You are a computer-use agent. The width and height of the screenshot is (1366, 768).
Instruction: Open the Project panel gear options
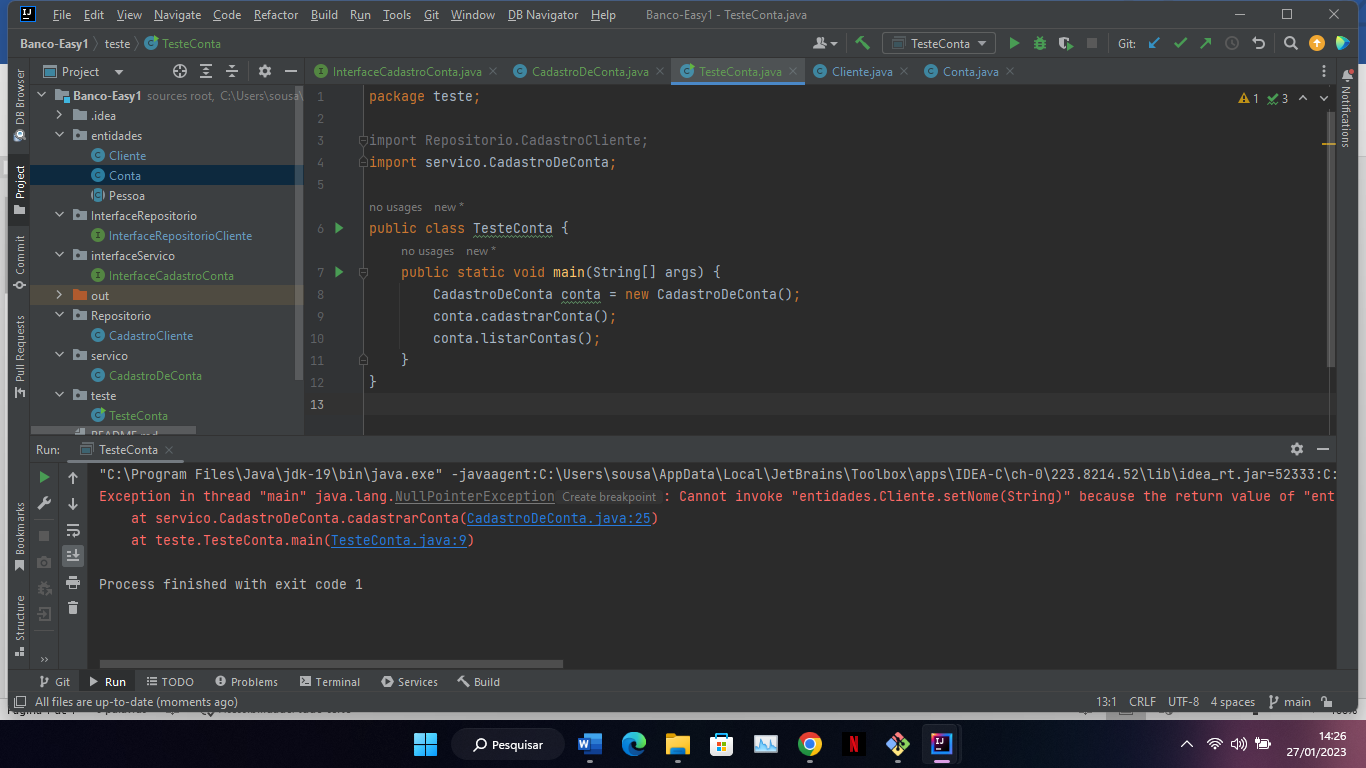point(265,72)
